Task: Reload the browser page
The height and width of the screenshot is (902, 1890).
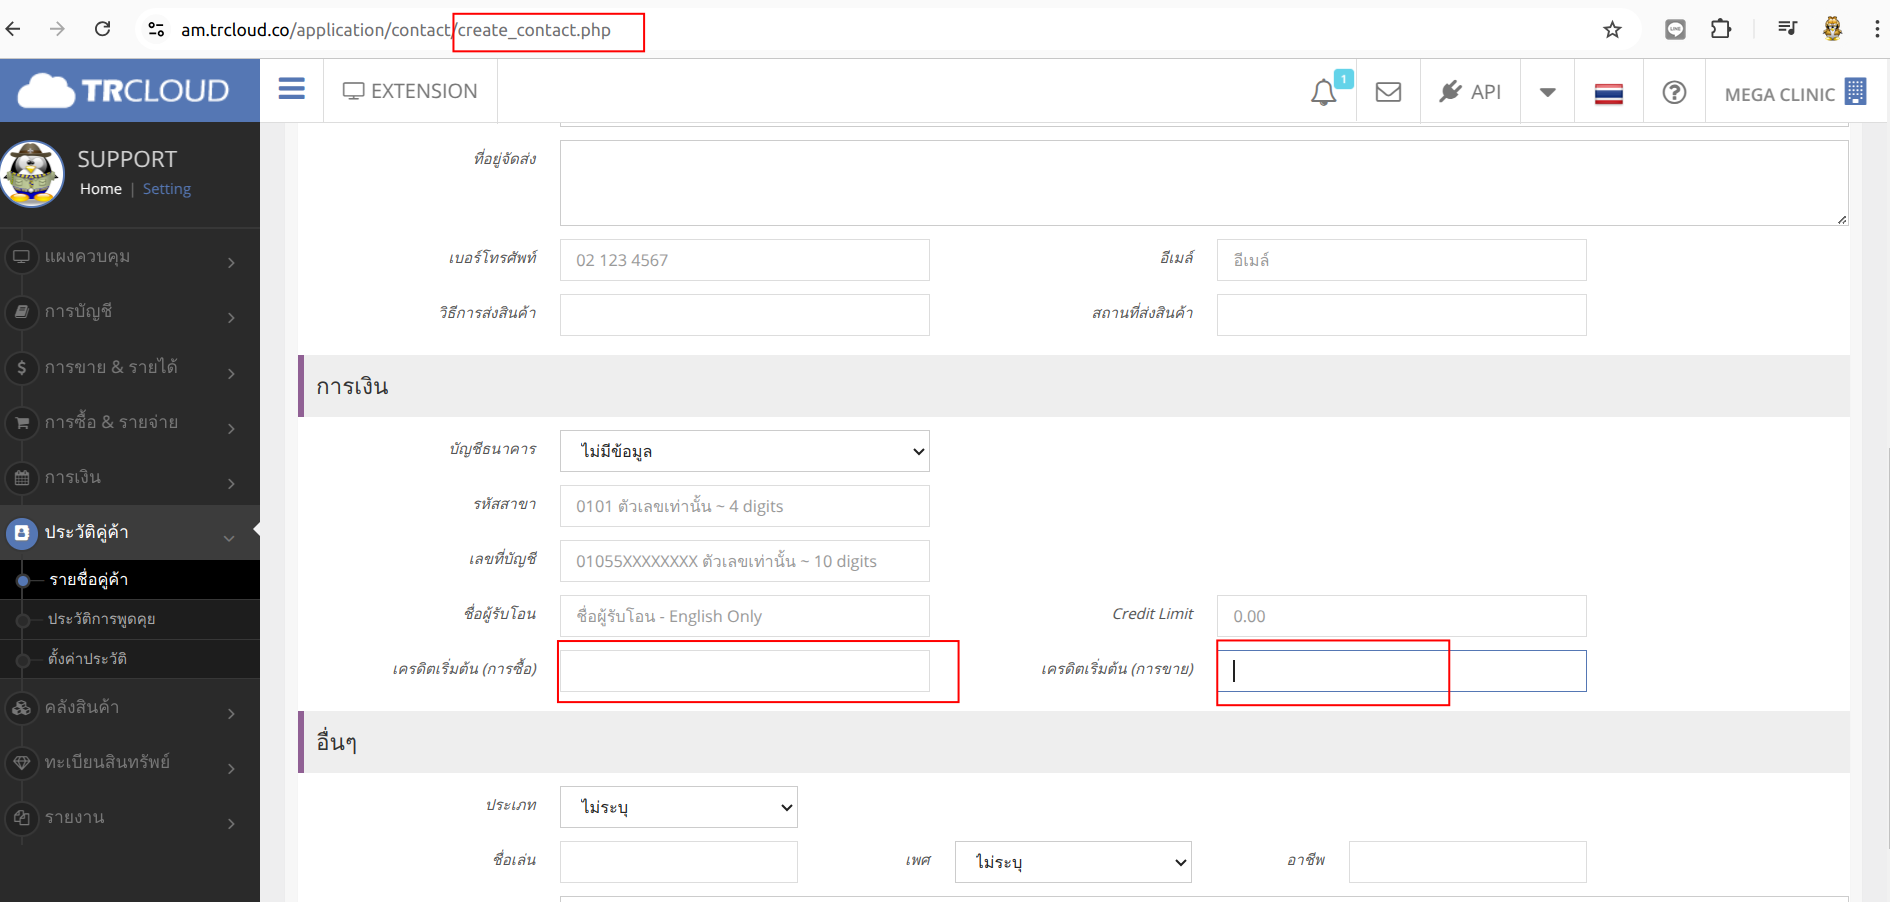Action: coord(102,29)
